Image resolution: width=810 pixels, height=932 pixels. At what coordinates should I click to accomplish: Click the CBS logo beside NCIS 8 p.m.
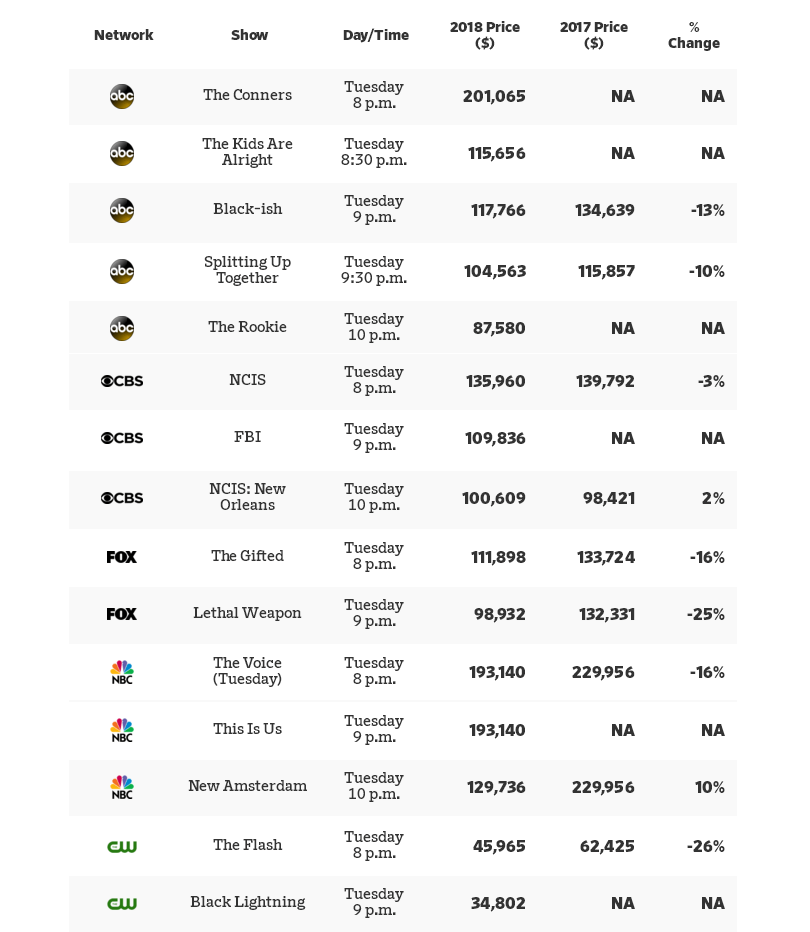tap(122, 381)
